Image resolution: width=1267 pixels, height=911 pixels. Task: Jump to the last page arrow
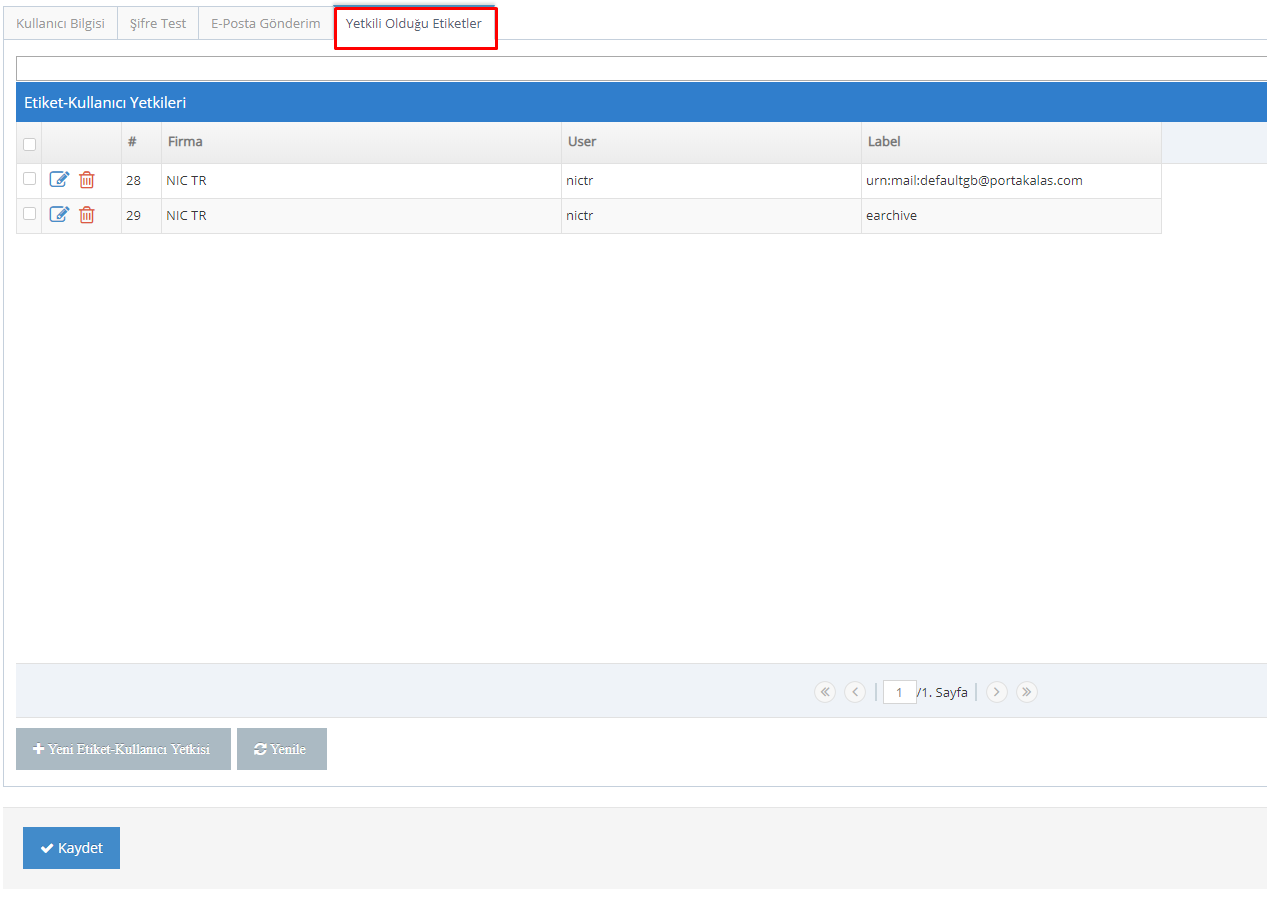[1026, 692]
